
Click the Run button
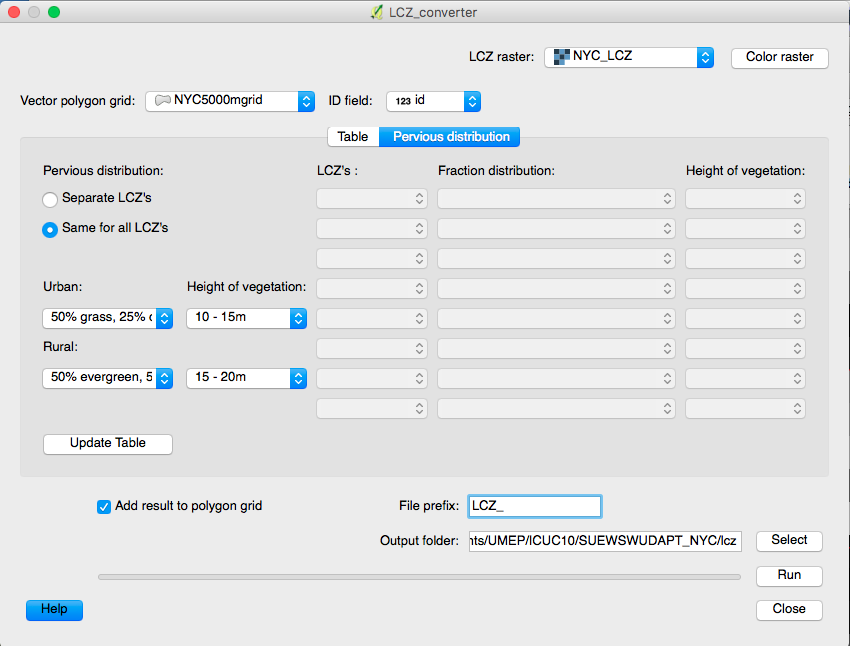pyautogui.click(x=789, y=576)
